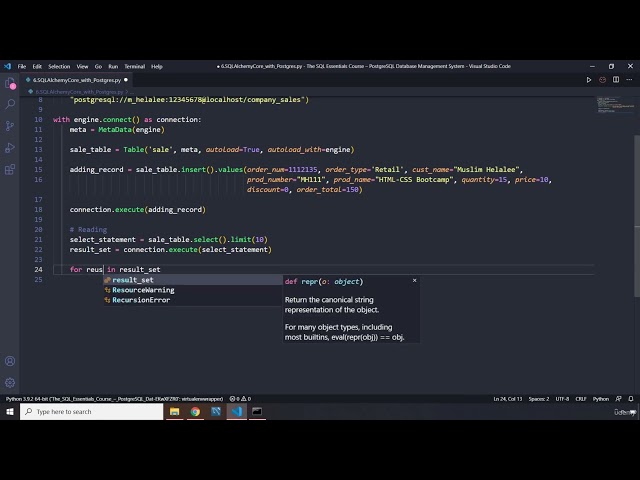Click the red face icon in editor toolbar
Viewport: 640px width, 480px height.
[x=602, y=80]
